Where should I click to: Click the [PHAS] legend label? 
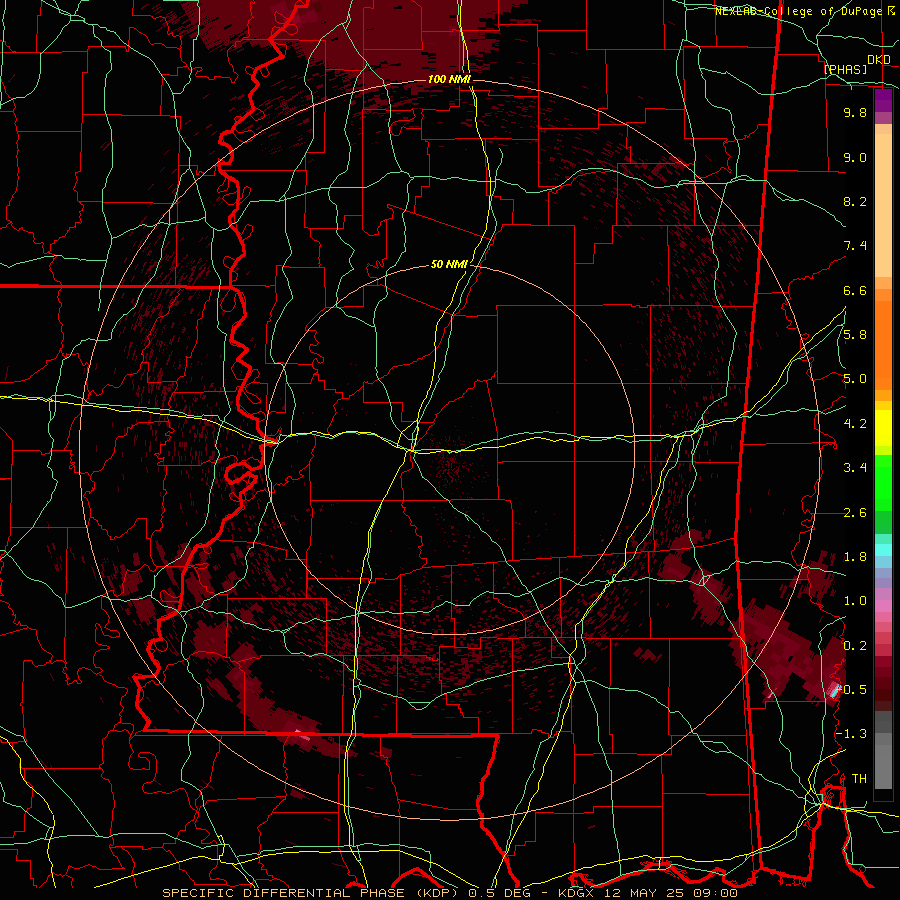[845, 69]
